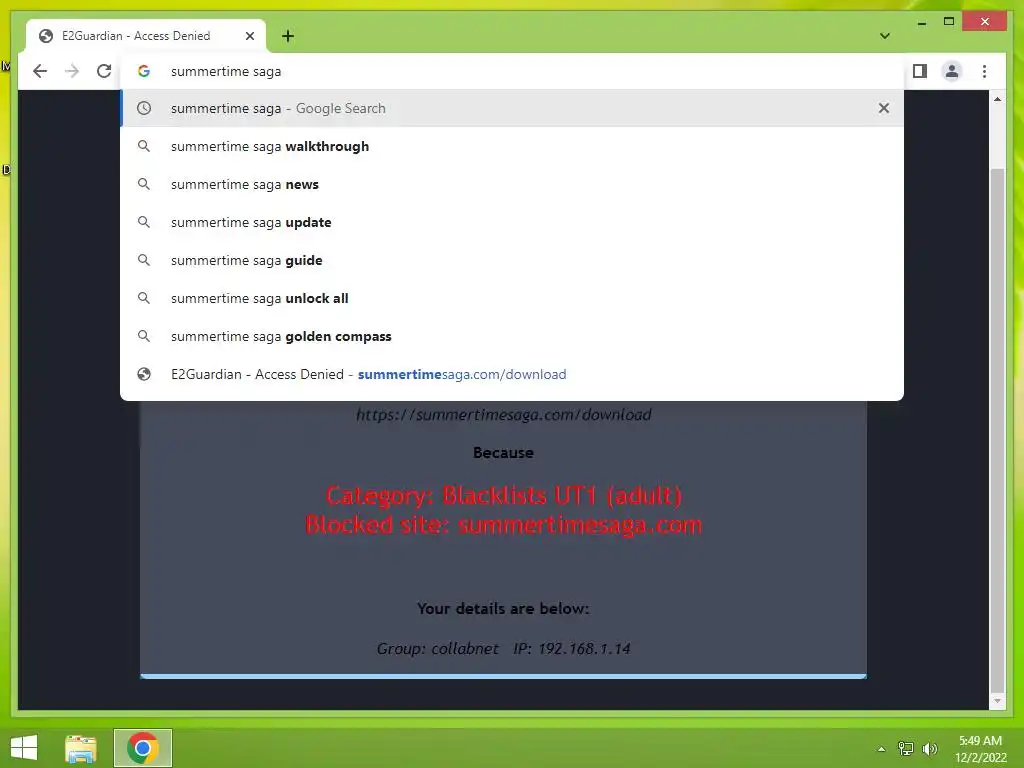The width and height of the screenshot is (1024, 768).
Task: Choose the 'summertime saga news' suggestion
Action: [512, 184]
